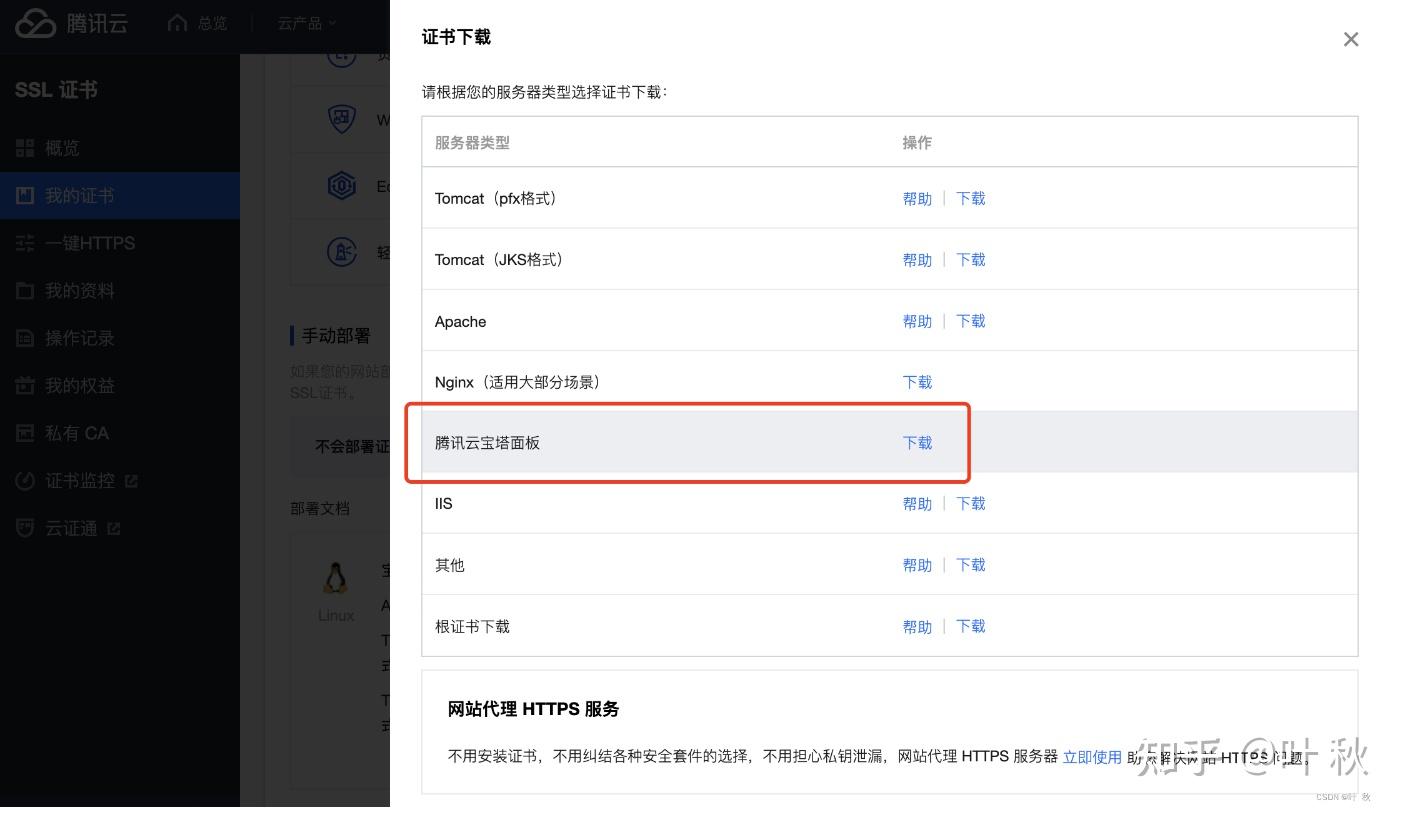
Task: Open 帮助 for 其他
Action: point(917,565)
